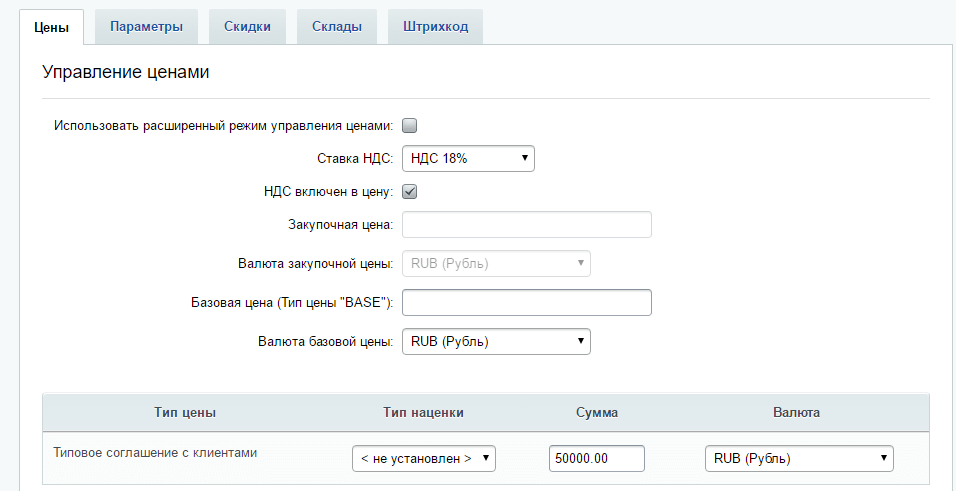The height and width of the screenshot is (491, 956).
Task: Click the Типовое соглашение с клиентами row label
Action: [155, 452]
